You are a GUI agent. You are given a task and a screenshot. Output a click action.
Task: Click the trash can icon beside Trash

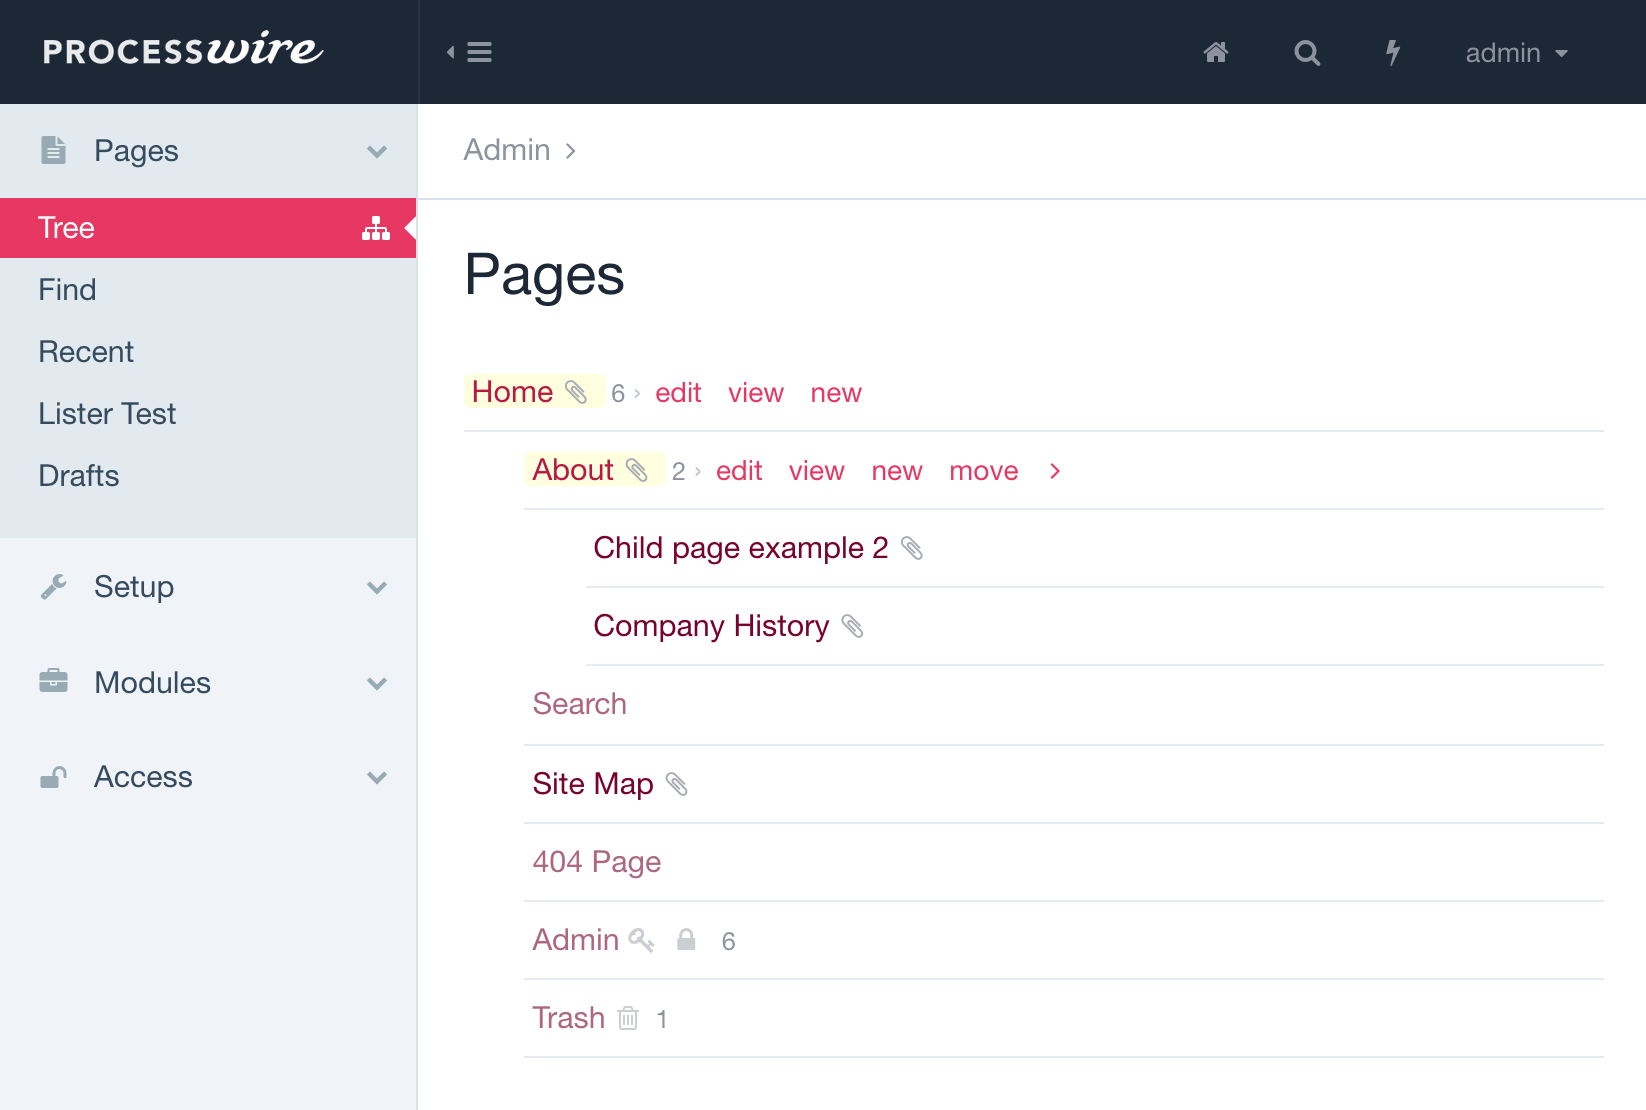628,1018
